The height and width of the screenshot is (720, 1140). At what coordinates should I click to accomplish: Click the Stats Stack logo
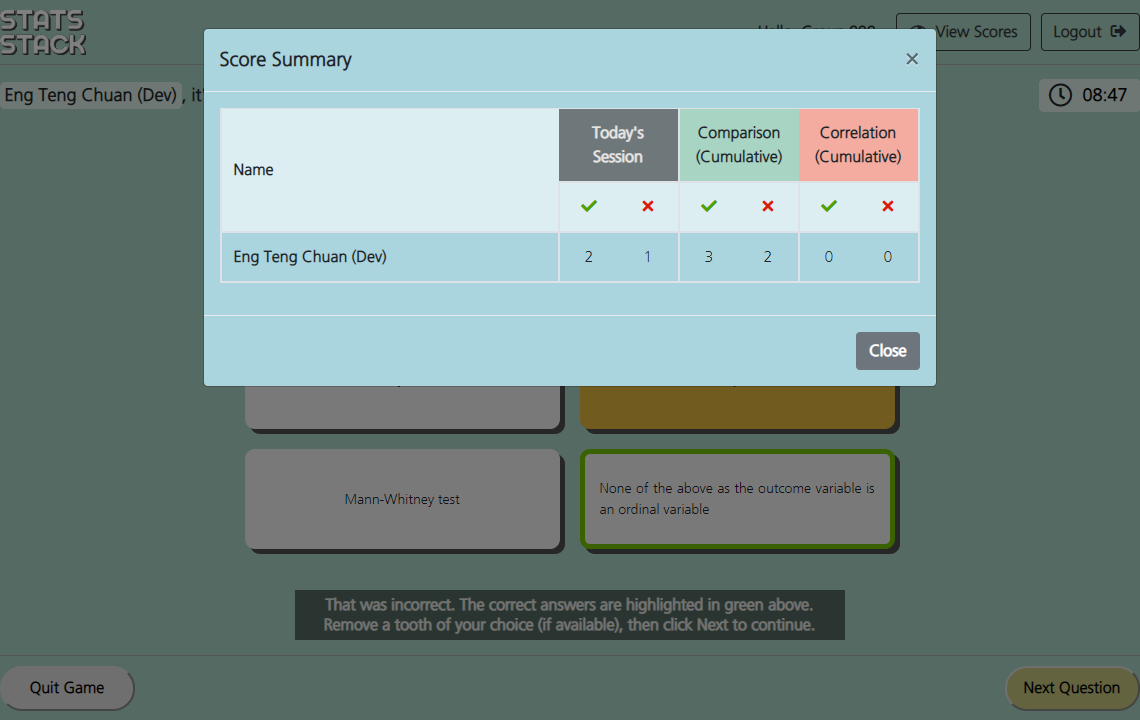click(x=43, y=32)
